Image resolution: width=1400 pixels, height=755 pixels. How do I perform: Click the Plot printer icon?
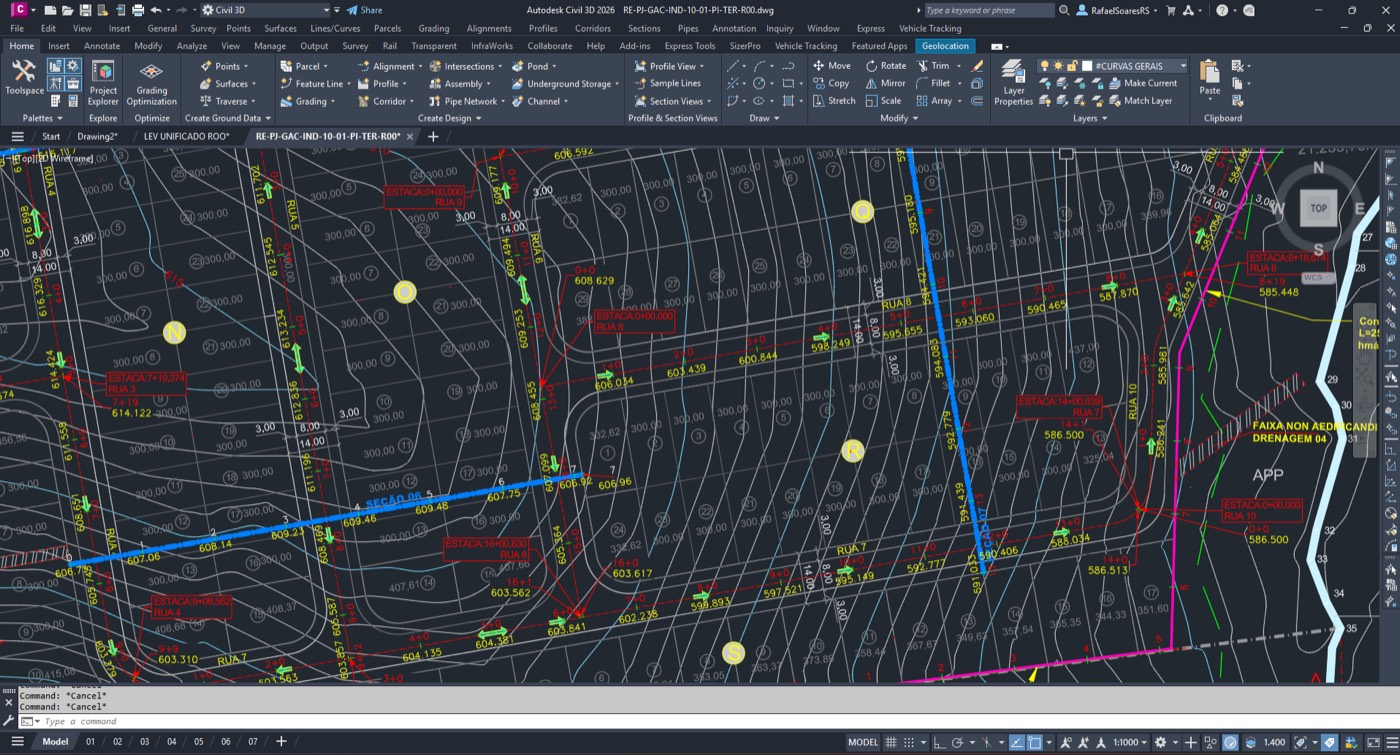pyautogui.click(x=137, y=10)
